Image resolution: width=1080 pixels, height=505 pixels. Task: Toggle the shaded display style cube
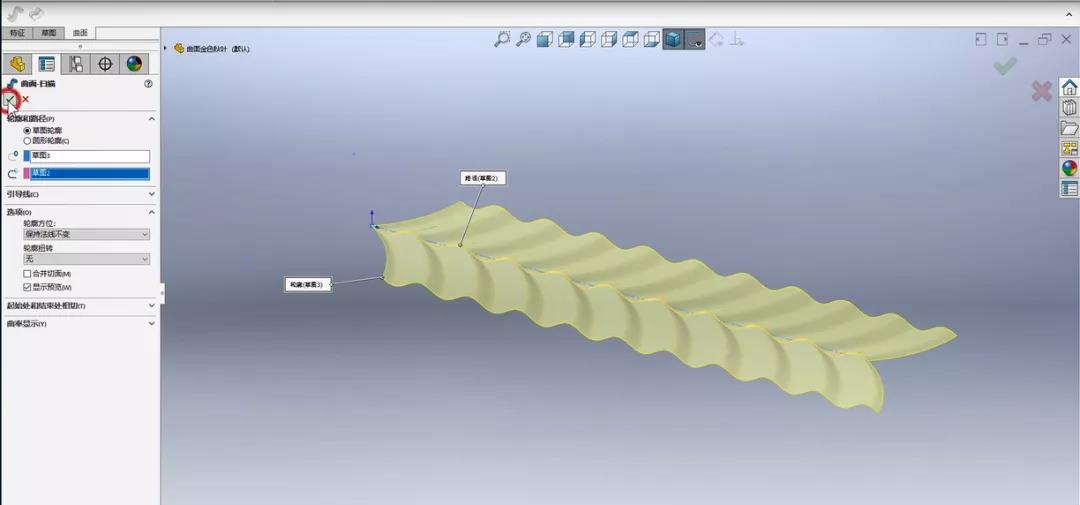(x=674, y=40)
